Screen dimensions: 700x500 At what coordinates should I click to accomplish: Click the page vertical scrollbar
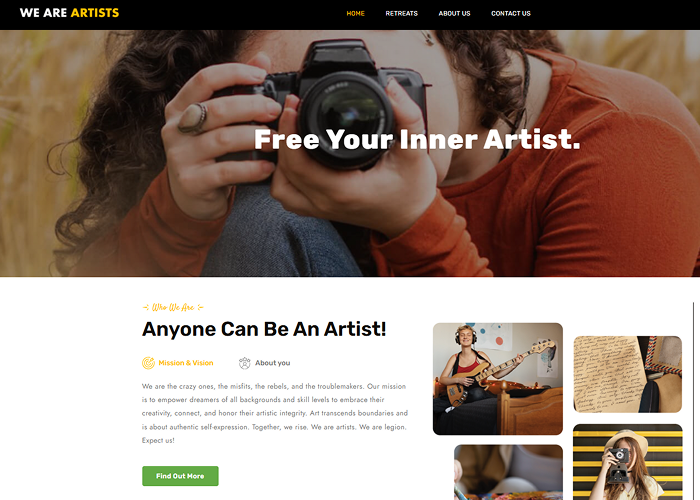tap(693, 401)
